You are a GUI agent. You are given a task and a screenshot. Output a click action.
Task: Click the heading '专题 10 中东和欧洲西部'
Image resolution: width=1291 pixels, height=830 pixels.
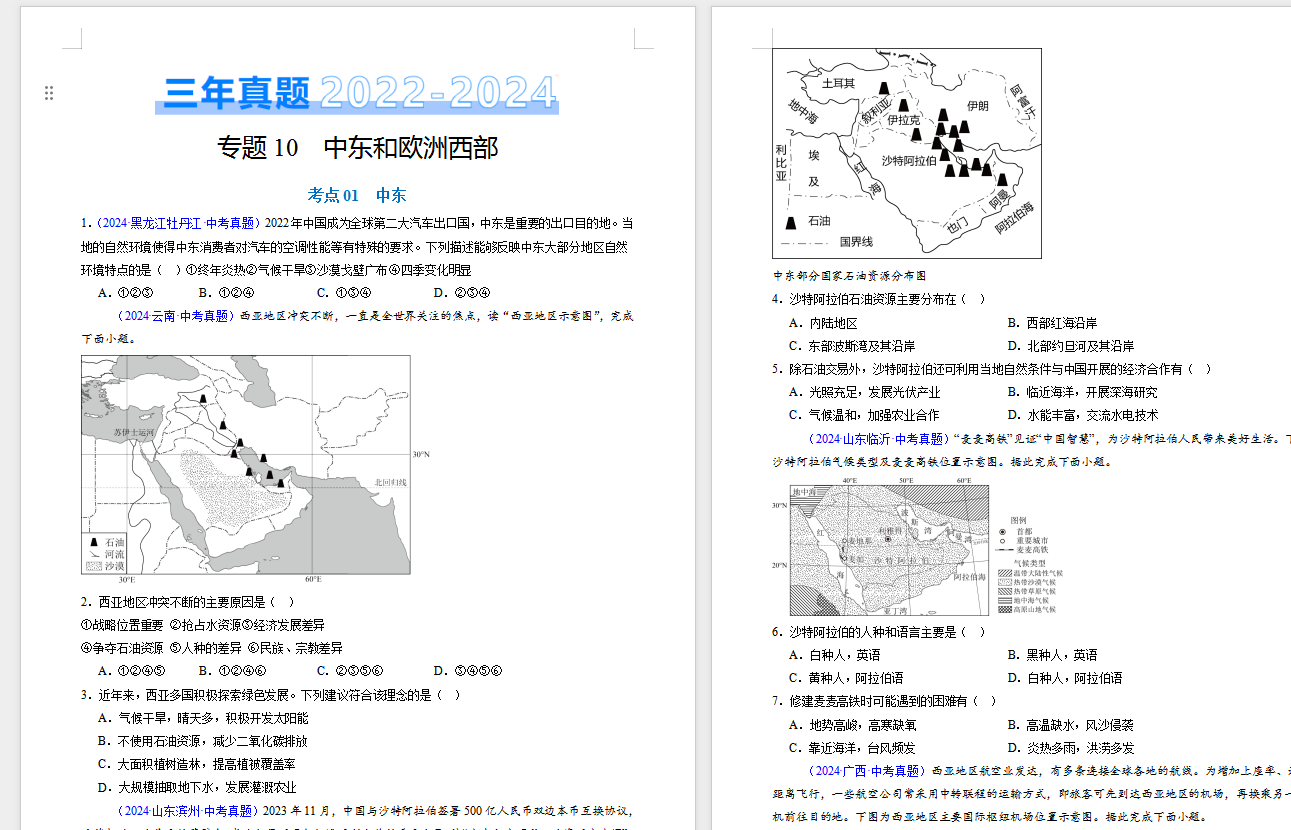tap(358, 148)
